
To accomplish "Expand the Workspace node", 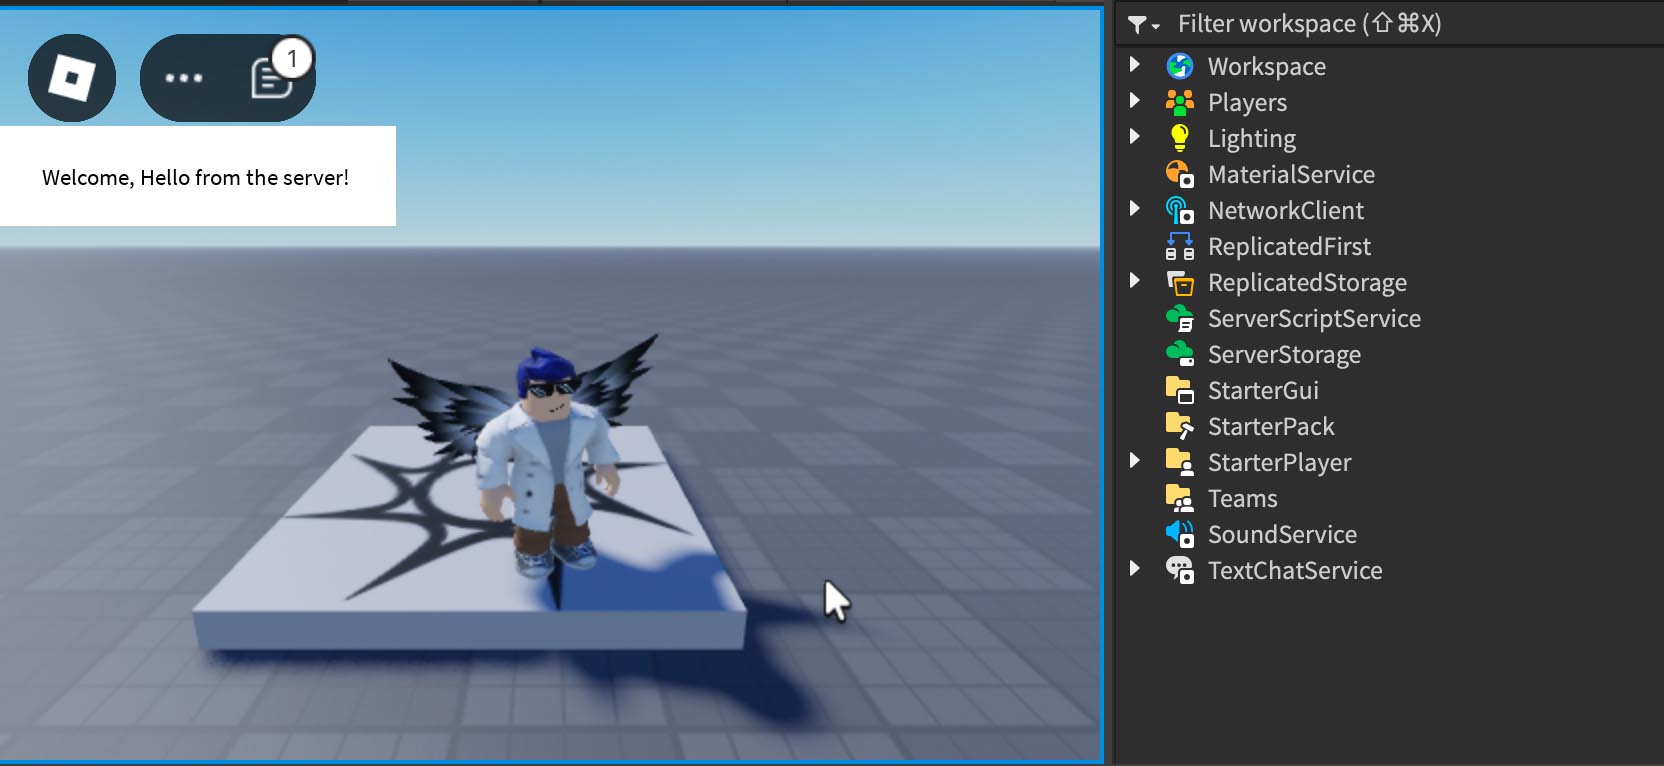I will pos(1135,65).
